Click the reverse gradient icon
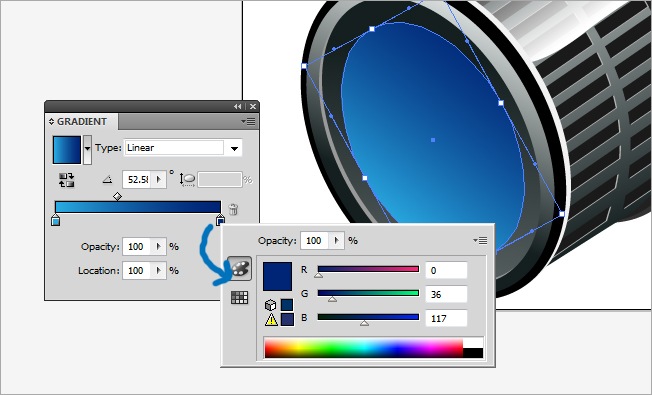This screenshot has height=395, width=652. pyautogui.click(x=67, y=180)
